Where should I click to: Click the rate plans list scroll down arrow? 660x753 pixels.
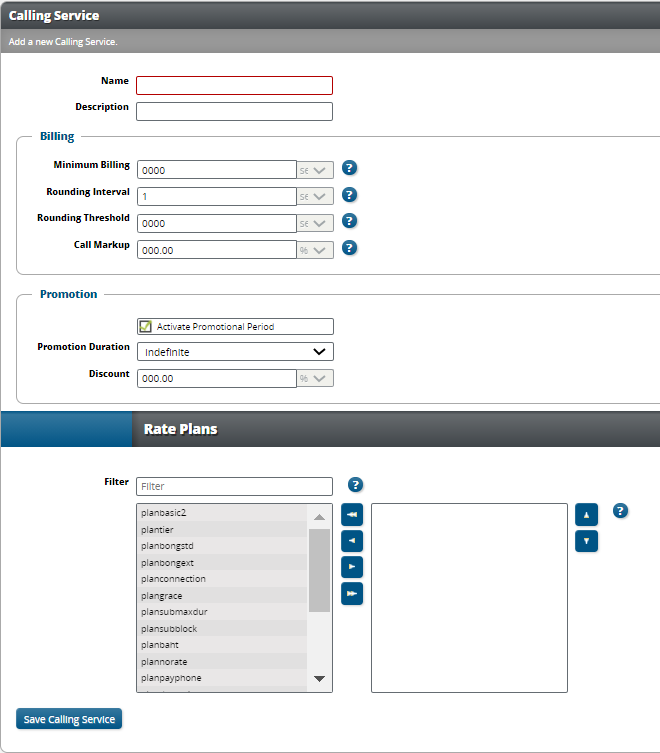[320, 679]
